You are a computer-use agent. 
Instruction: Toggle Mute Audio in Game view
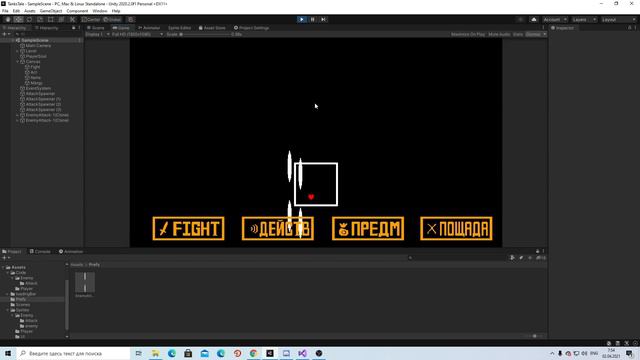coord(499,34)
